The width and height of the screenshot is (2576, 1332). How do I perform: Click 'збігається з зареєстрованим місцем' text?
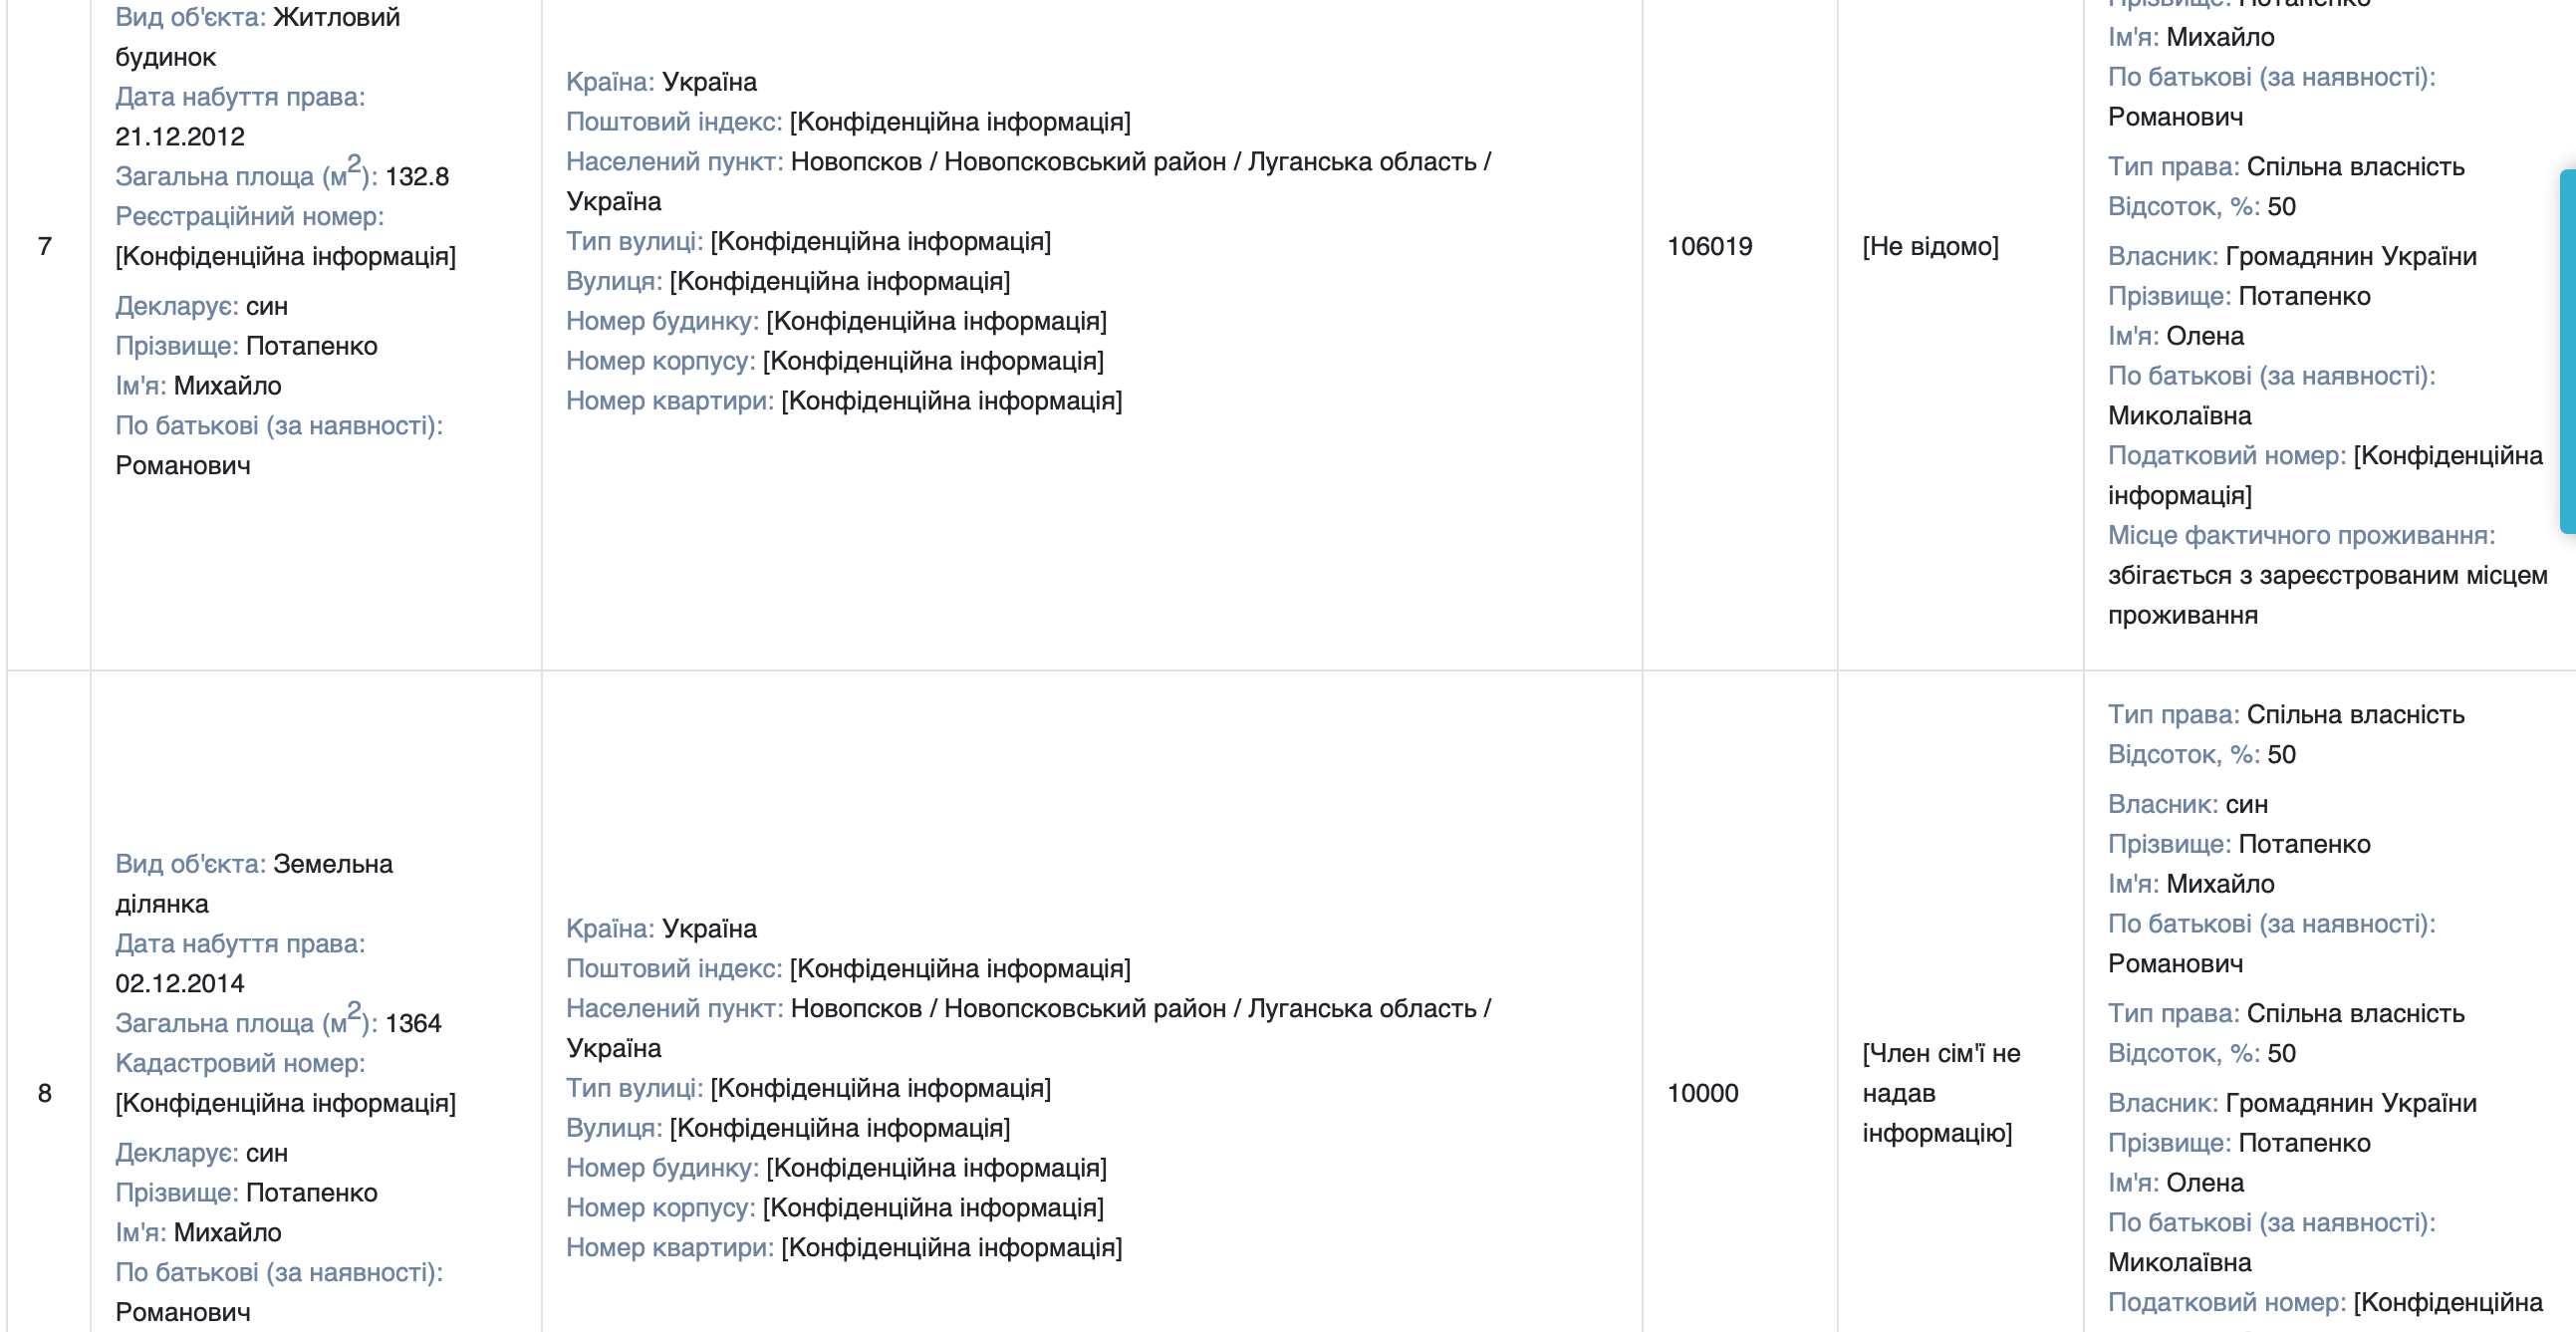coord(2327,575)
